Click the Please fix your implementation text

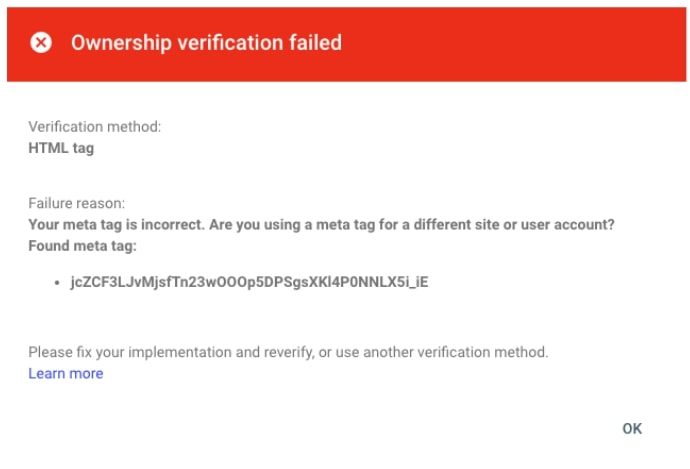[130, 352]
